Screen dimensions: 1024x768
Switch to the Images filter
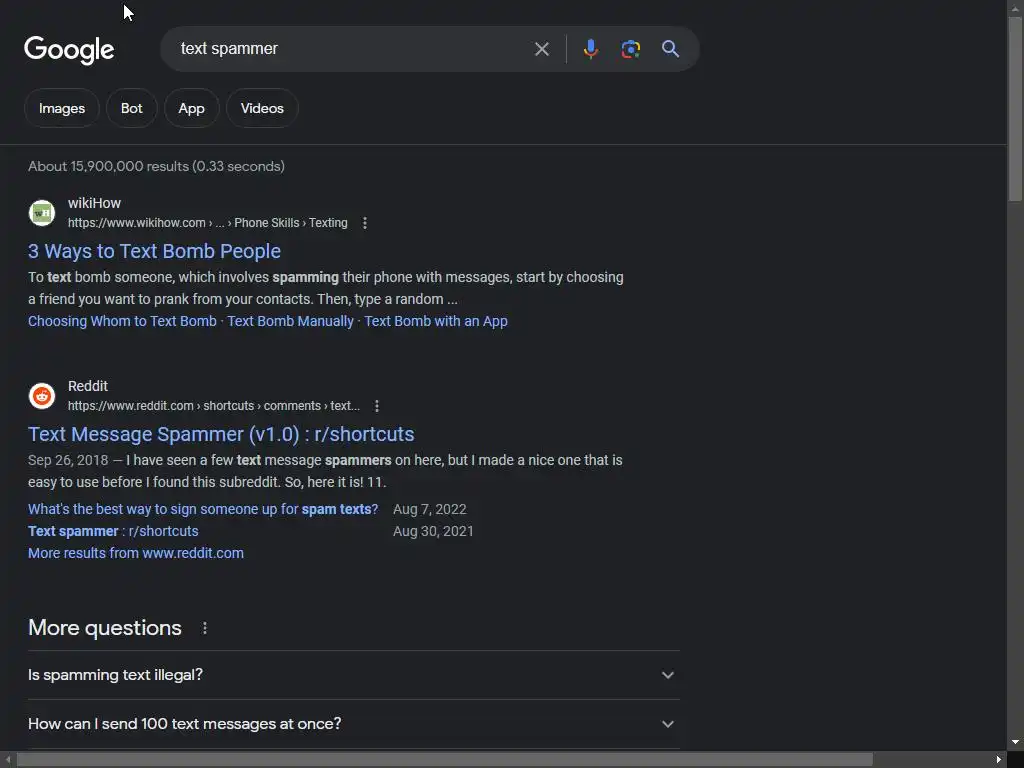point(61,108)
